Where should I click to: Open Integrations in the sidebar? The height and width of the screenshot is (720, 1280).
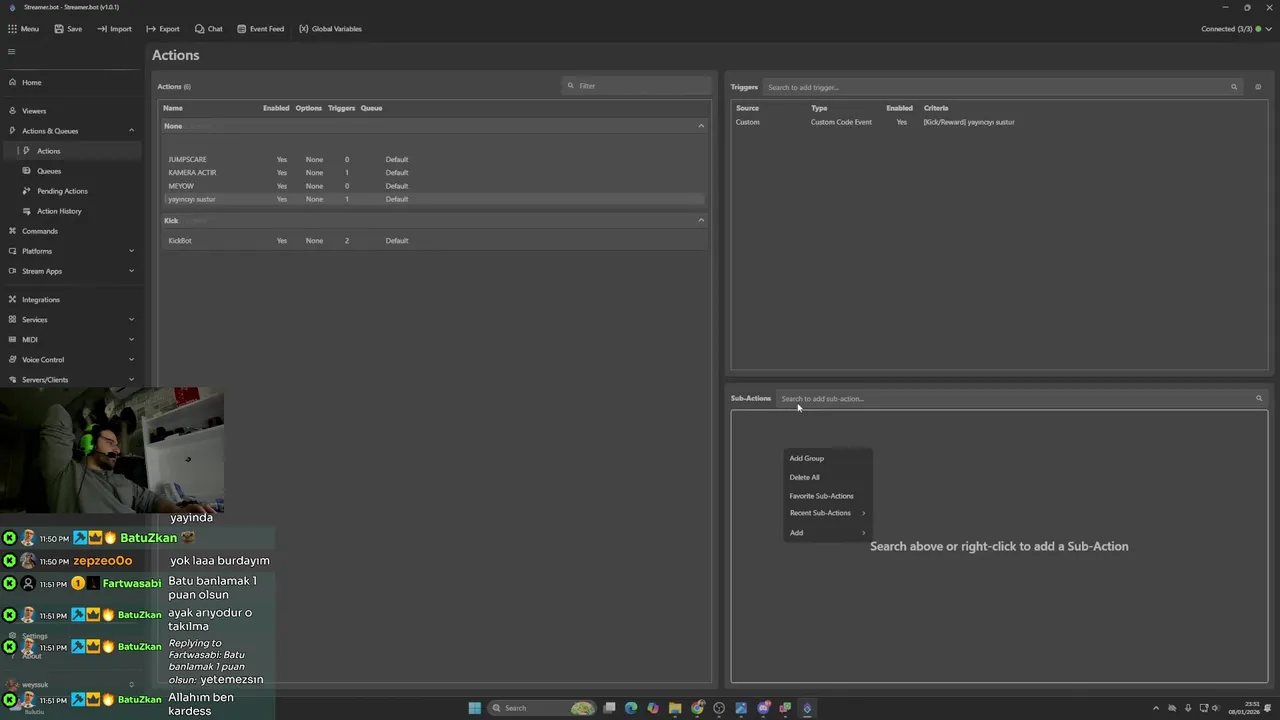pyautogui.click(x=70, y=300)
